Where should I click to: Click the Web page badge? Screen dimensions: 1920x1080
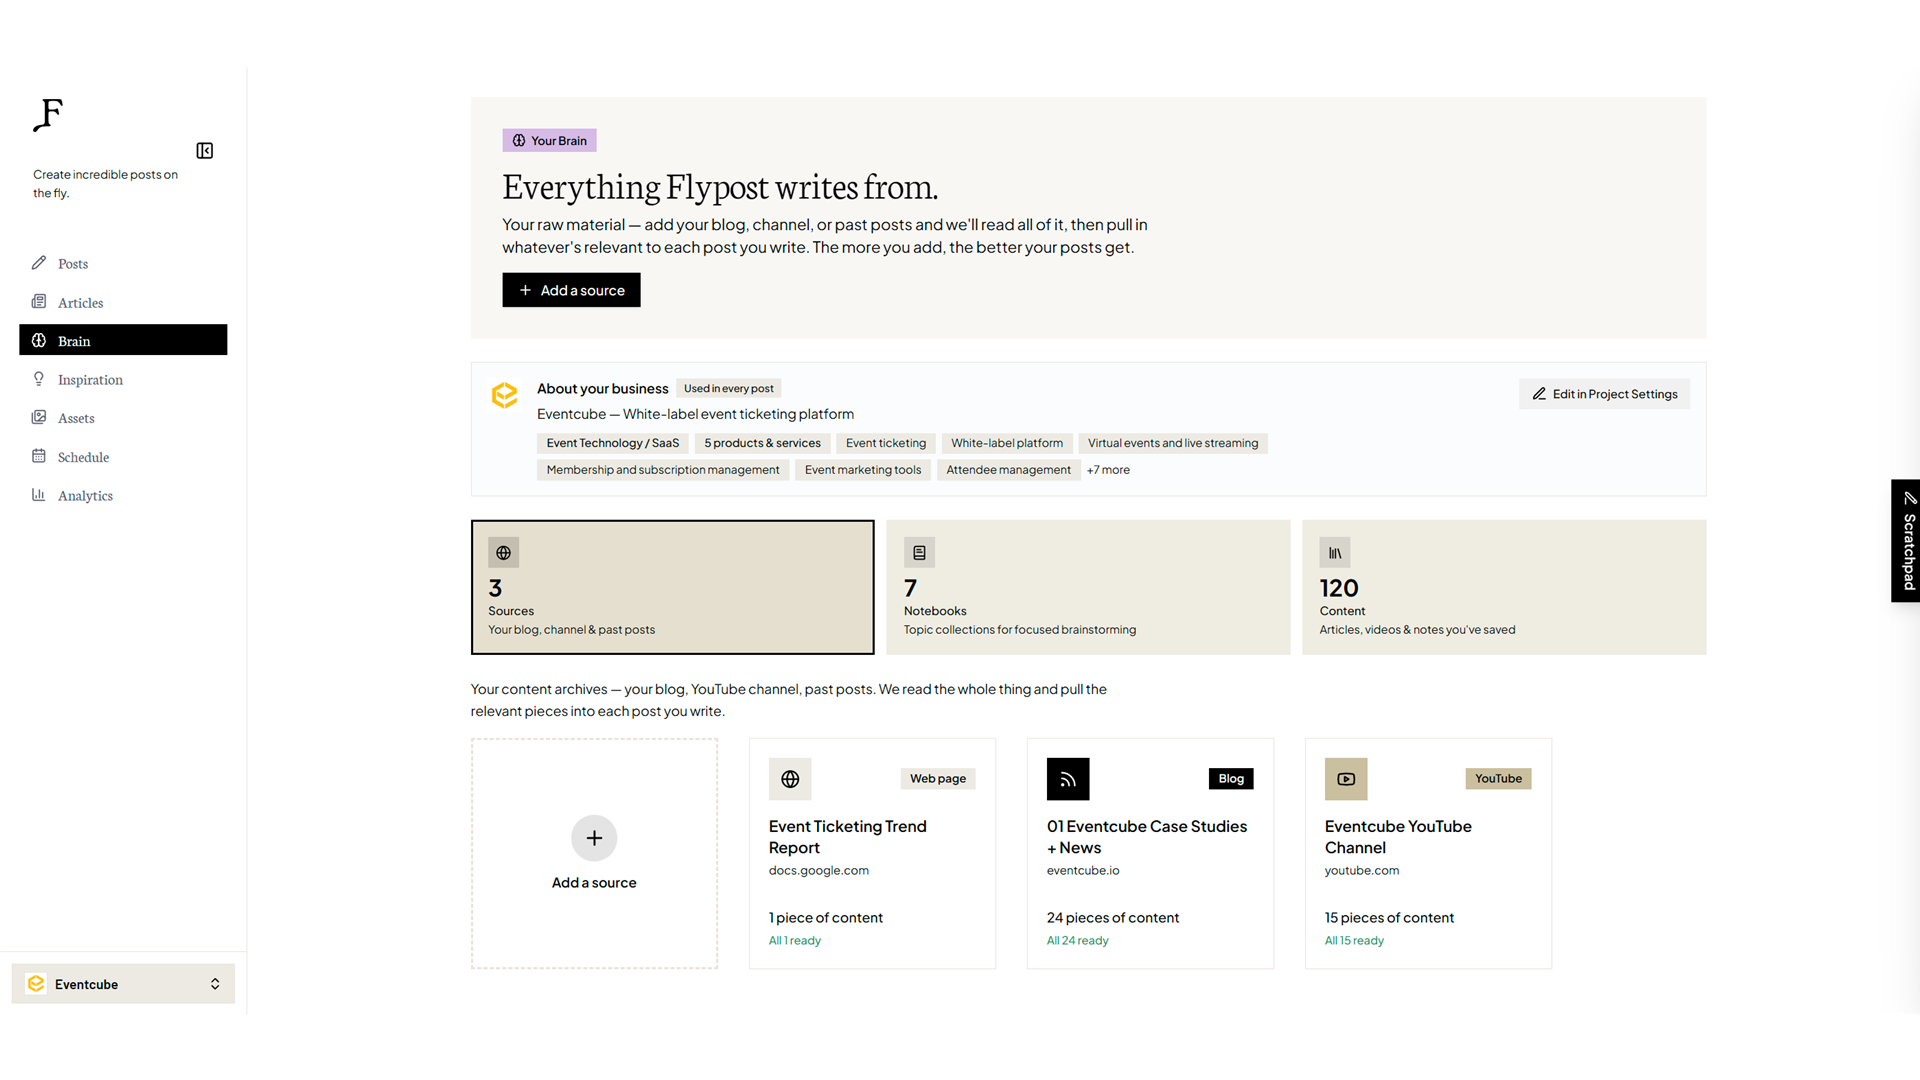(x=938, y=779)
